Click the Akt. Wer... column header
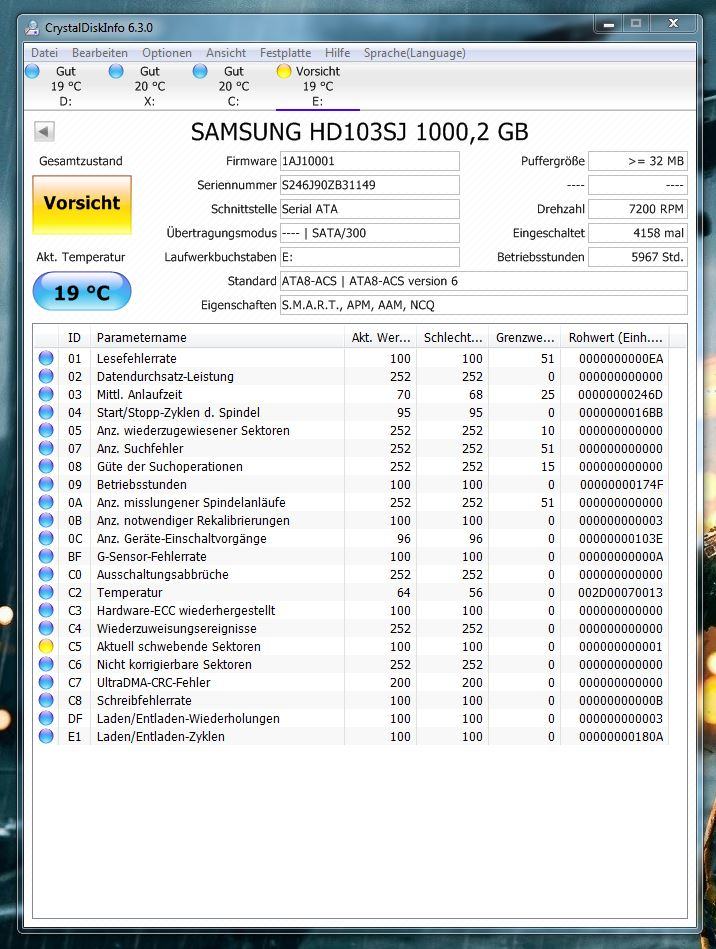The width and height of the screenshot is (716, 949). click(x=380, y=337)
